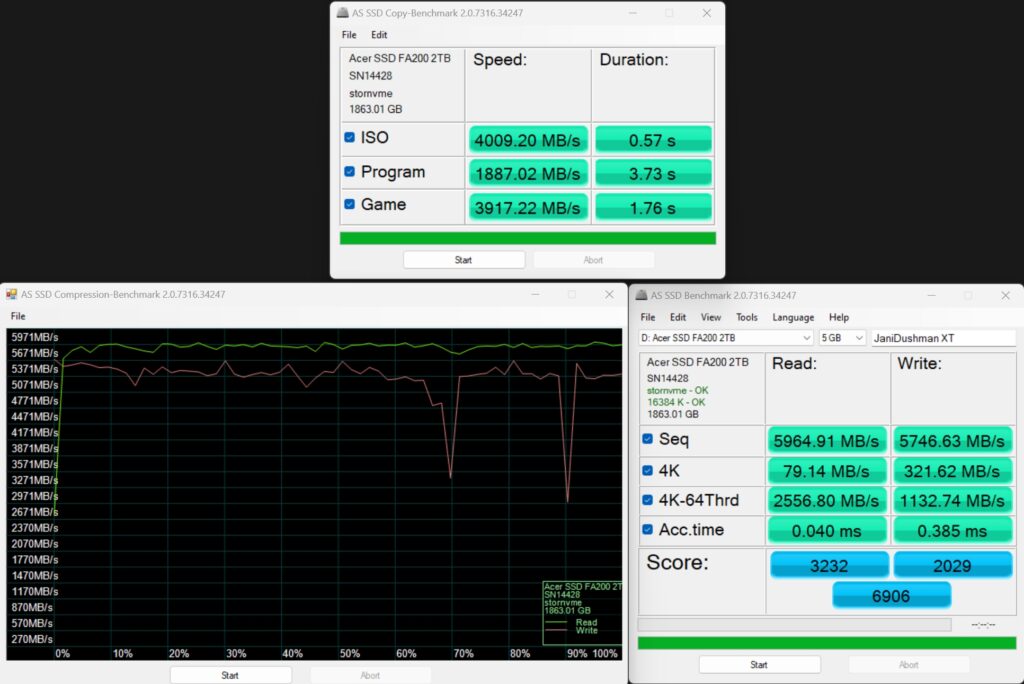Screen dimensions: 1024x684
Task: Click Abort in Compression-Benchmark window
Action: coord(370,675)
